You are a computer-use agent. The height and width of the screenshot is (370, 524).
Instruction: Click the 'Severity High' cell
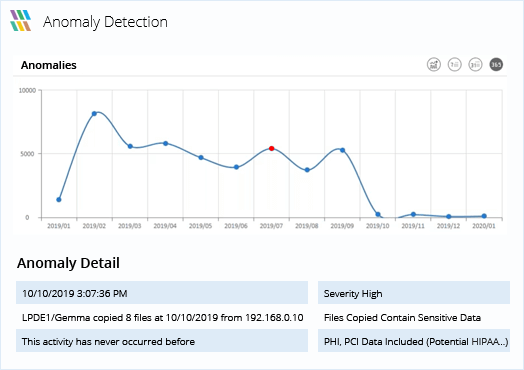(x=414, y=293)
